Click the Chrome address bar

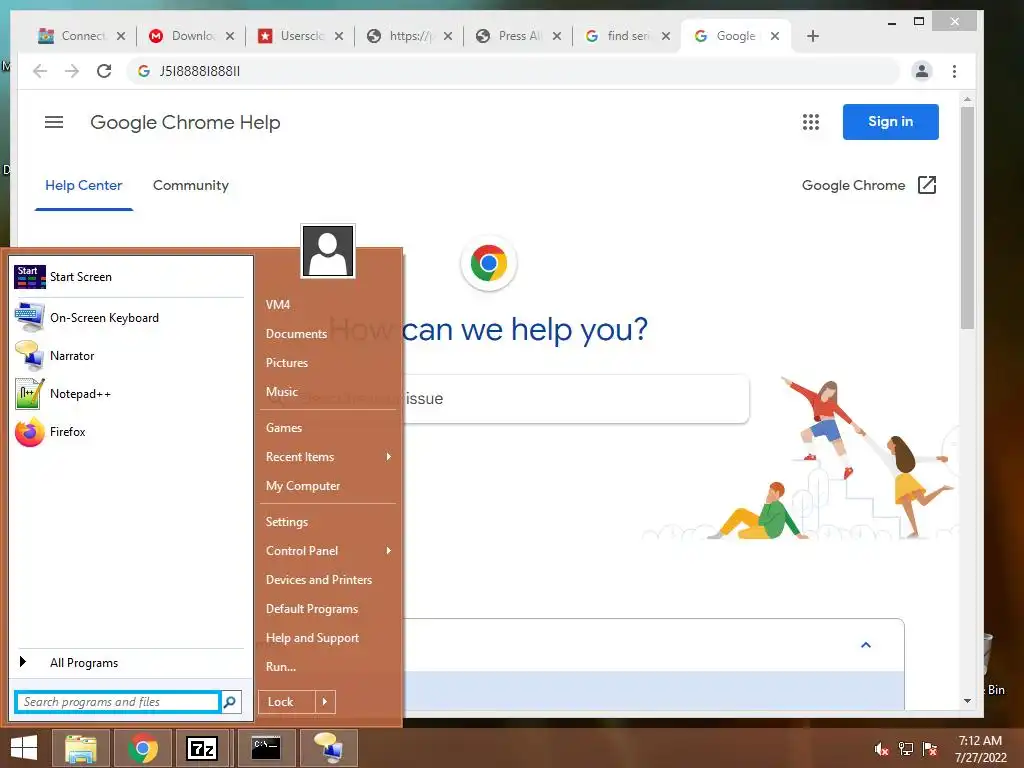tap(513, 71)
